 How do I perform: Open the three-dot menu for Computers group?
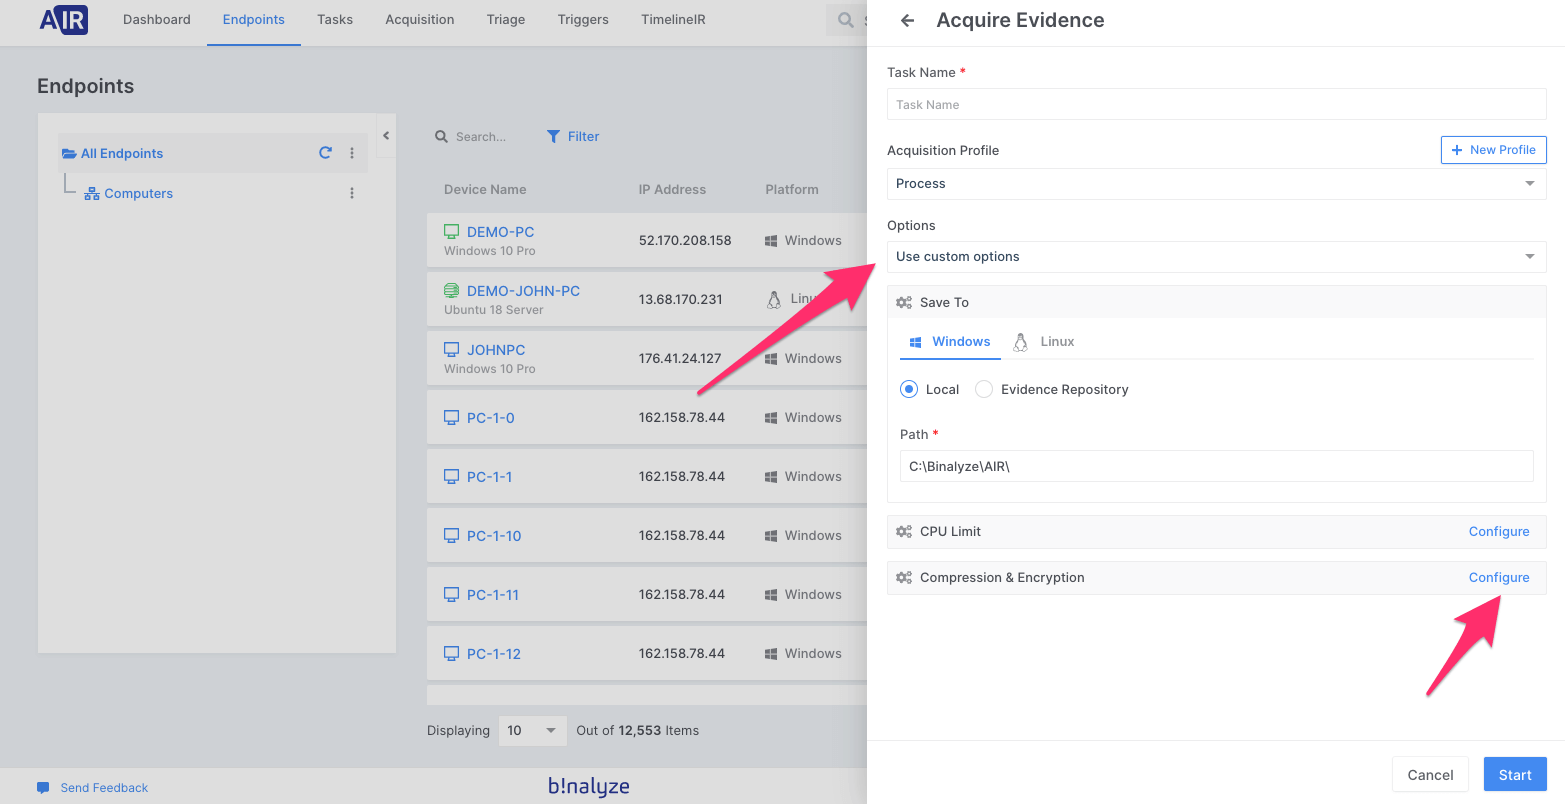(352, 193)
